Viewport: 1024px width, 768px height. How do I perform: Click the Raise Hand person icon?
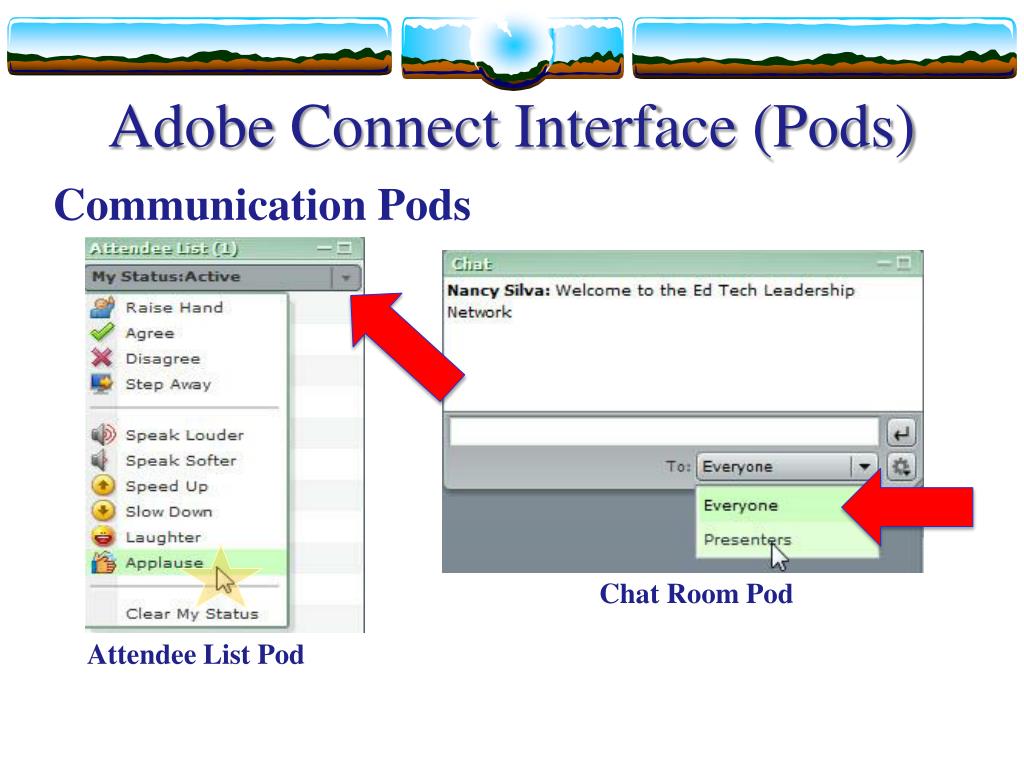103,307
